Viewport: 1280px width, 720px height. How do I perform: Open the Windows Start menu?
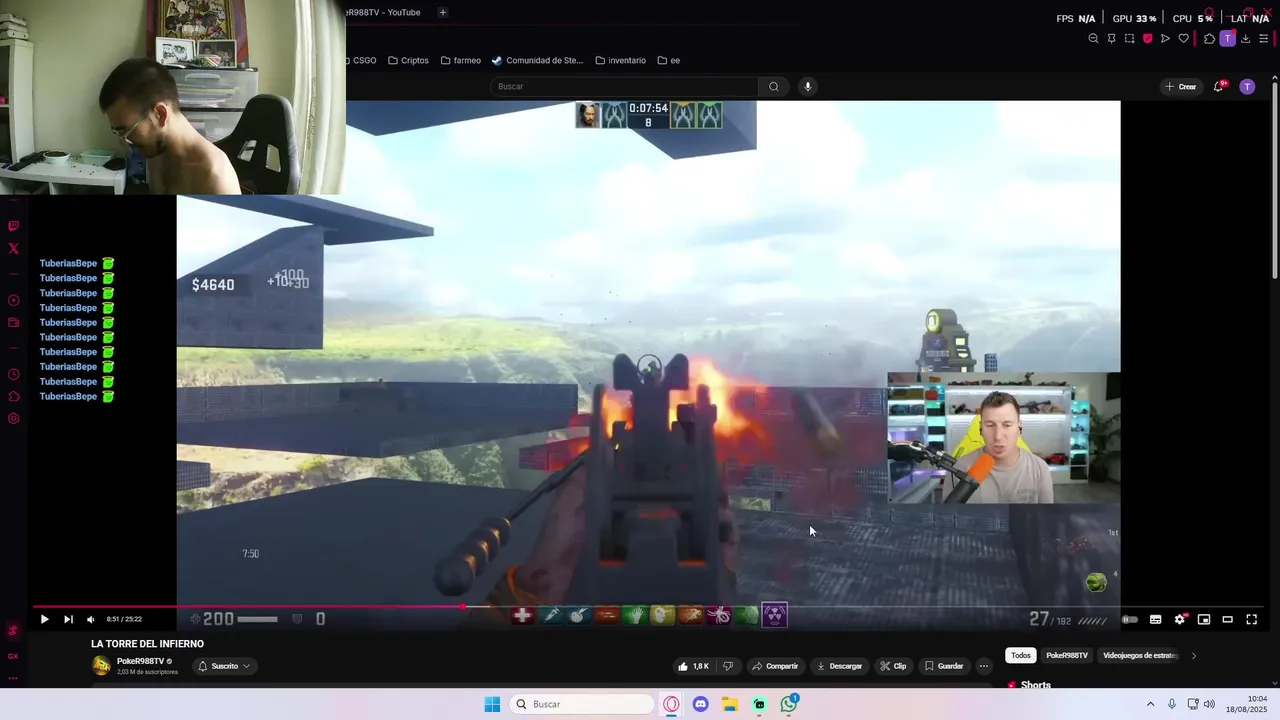click(492, 704)
